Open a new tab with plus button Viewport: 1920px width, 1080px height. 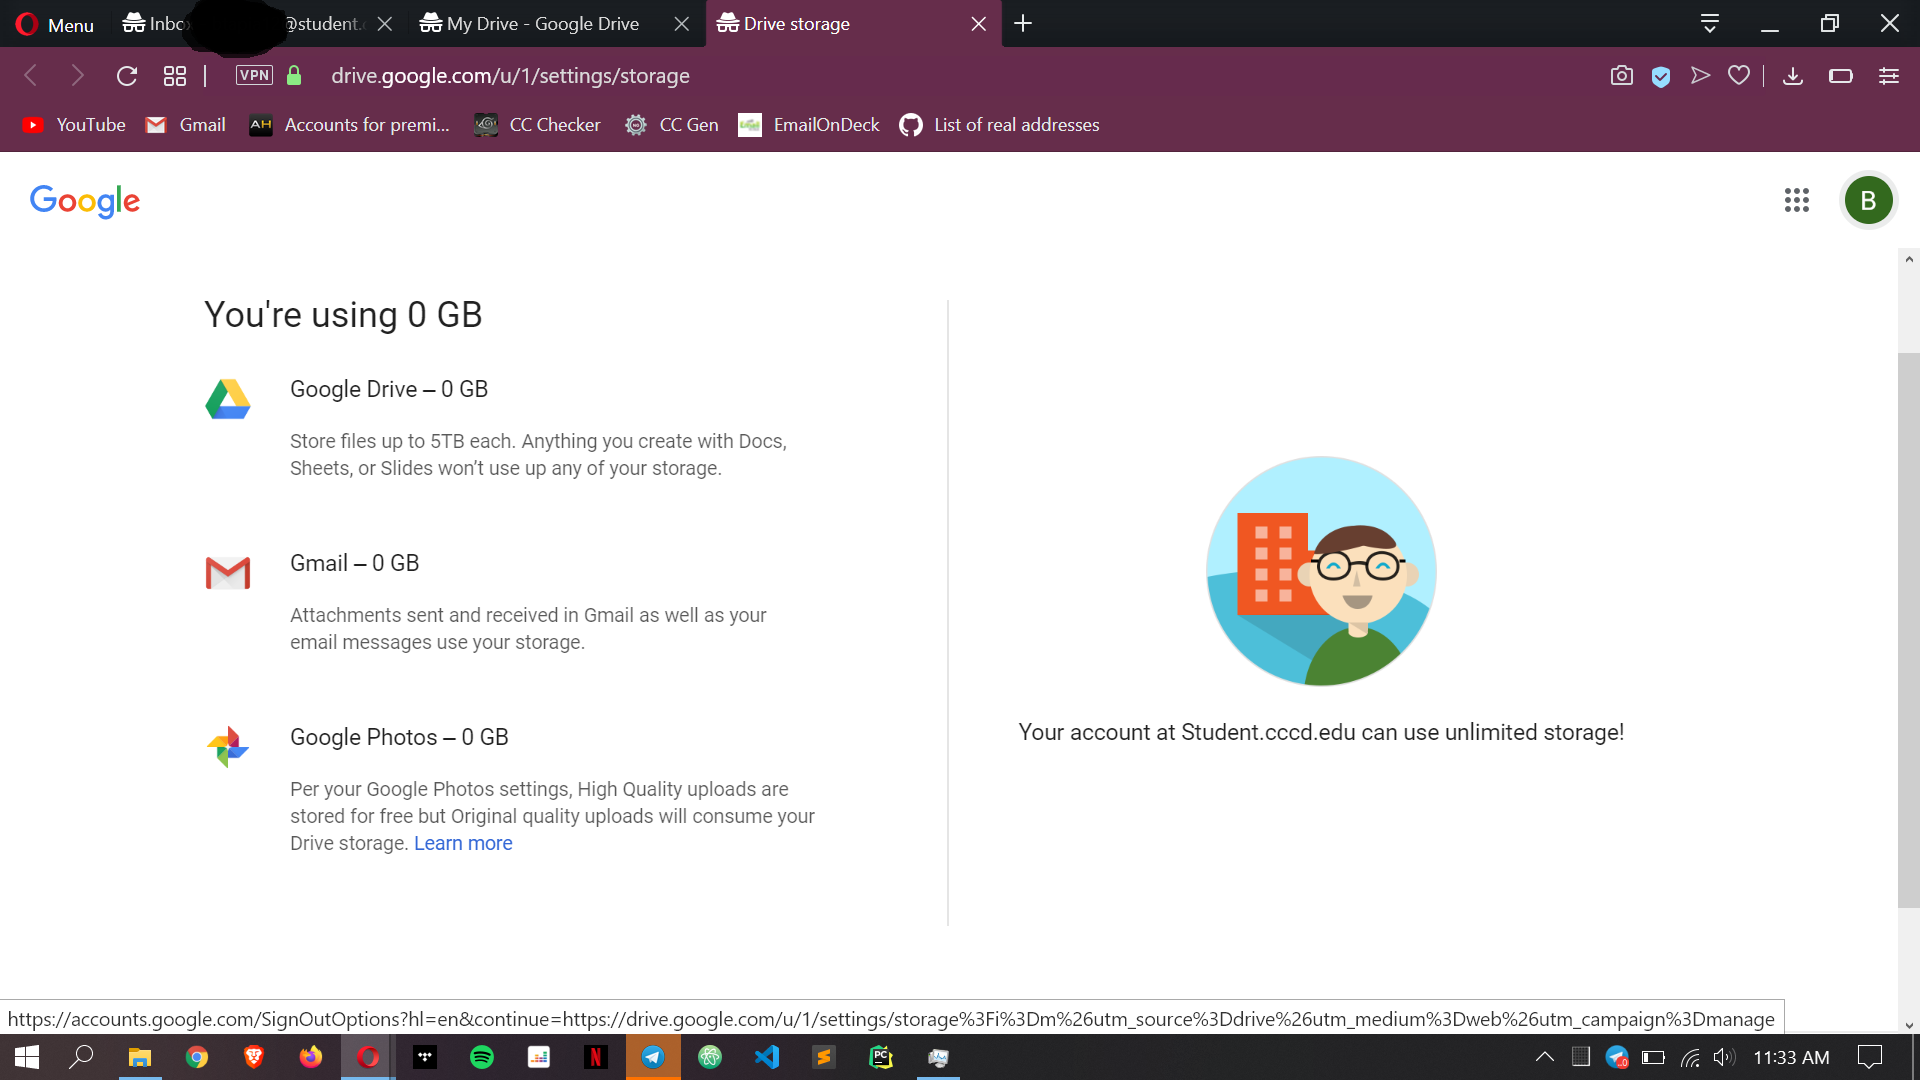1022,23
